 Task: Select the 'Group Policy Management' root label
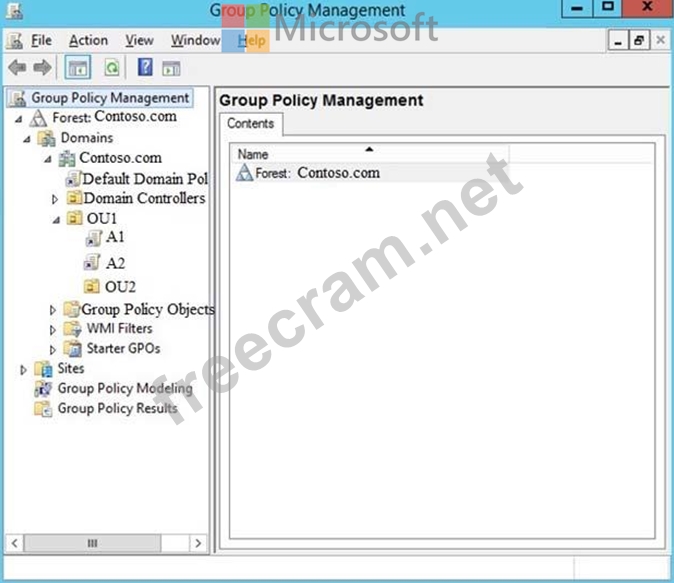[110, 98]
